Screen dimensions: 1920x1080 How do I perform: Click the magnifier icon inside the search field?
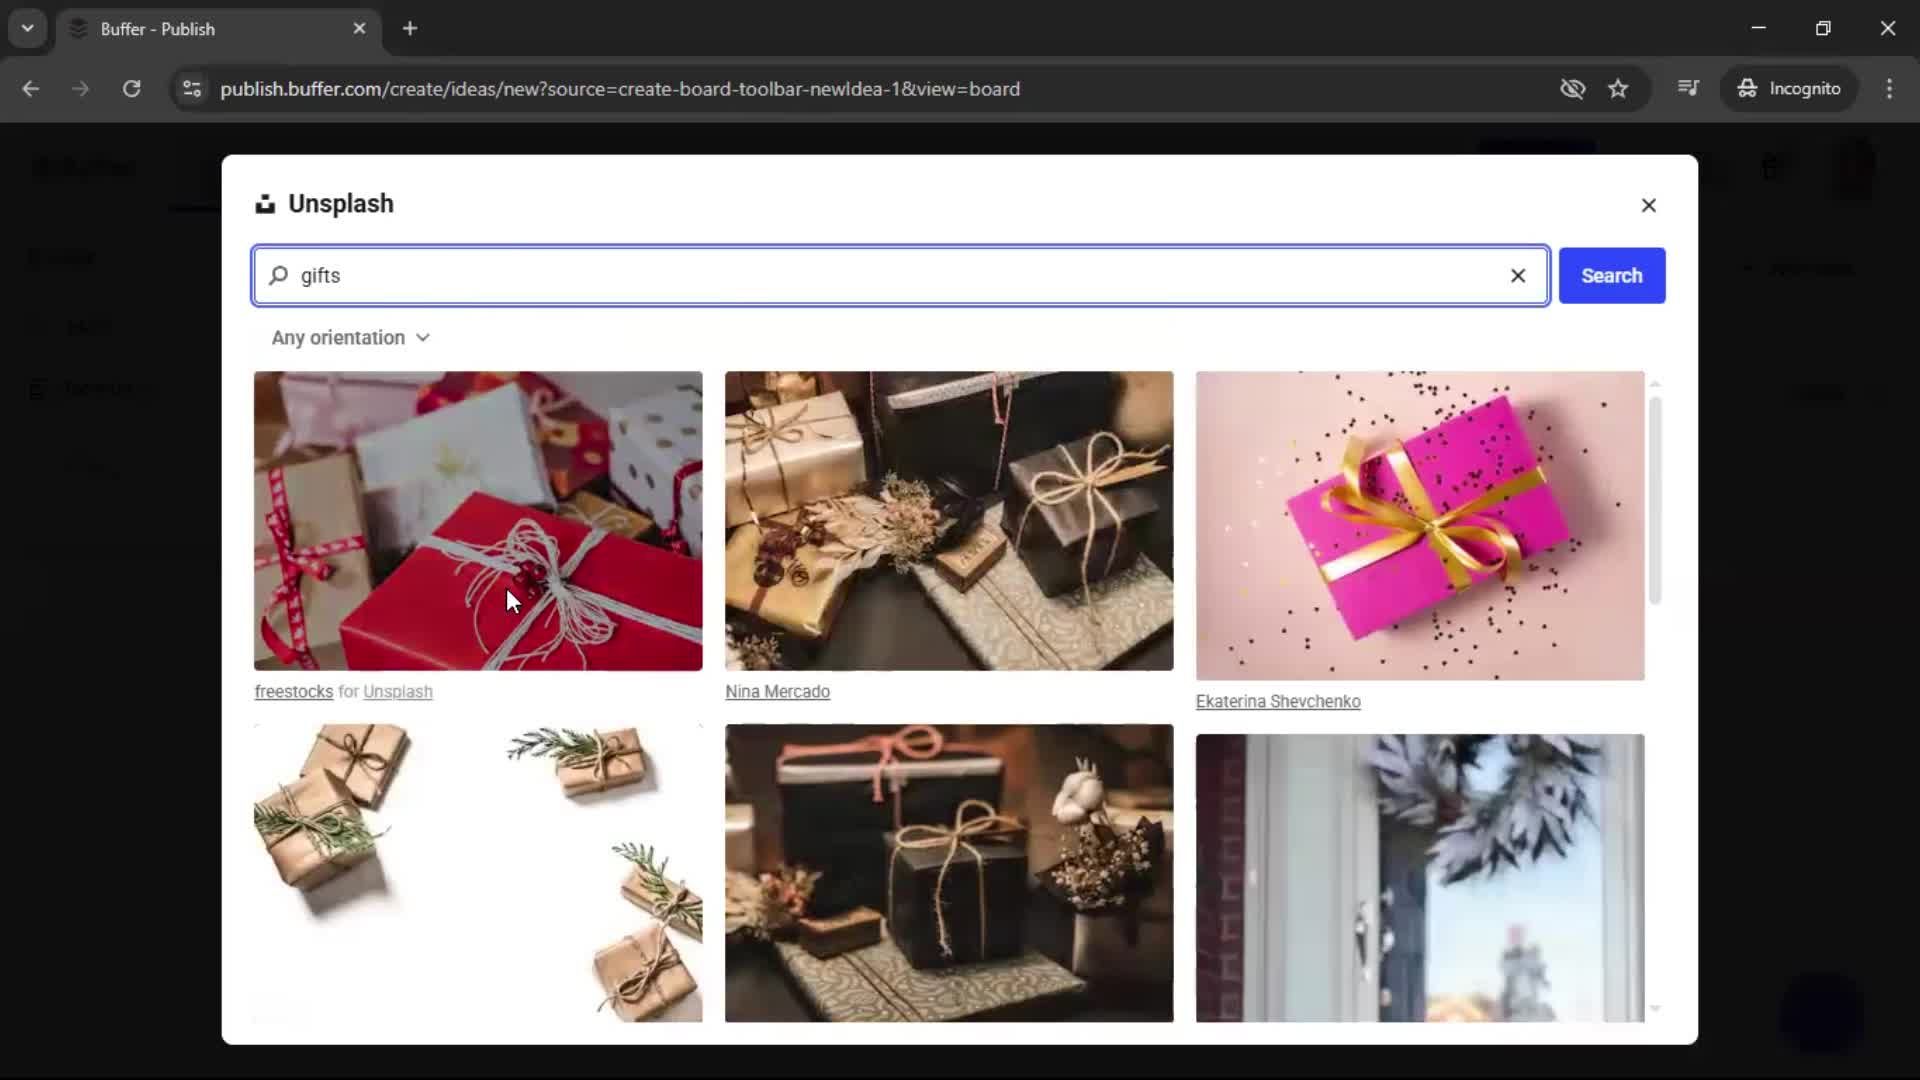click(x=278, y=276)
